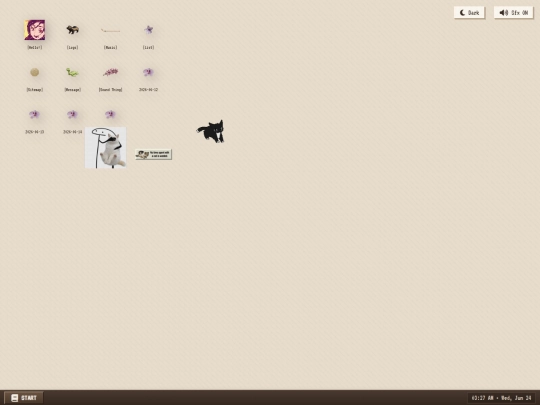Open the [Message] green dinosaur icon
This screenshot has width=540, height=405.
pos(72,72)
